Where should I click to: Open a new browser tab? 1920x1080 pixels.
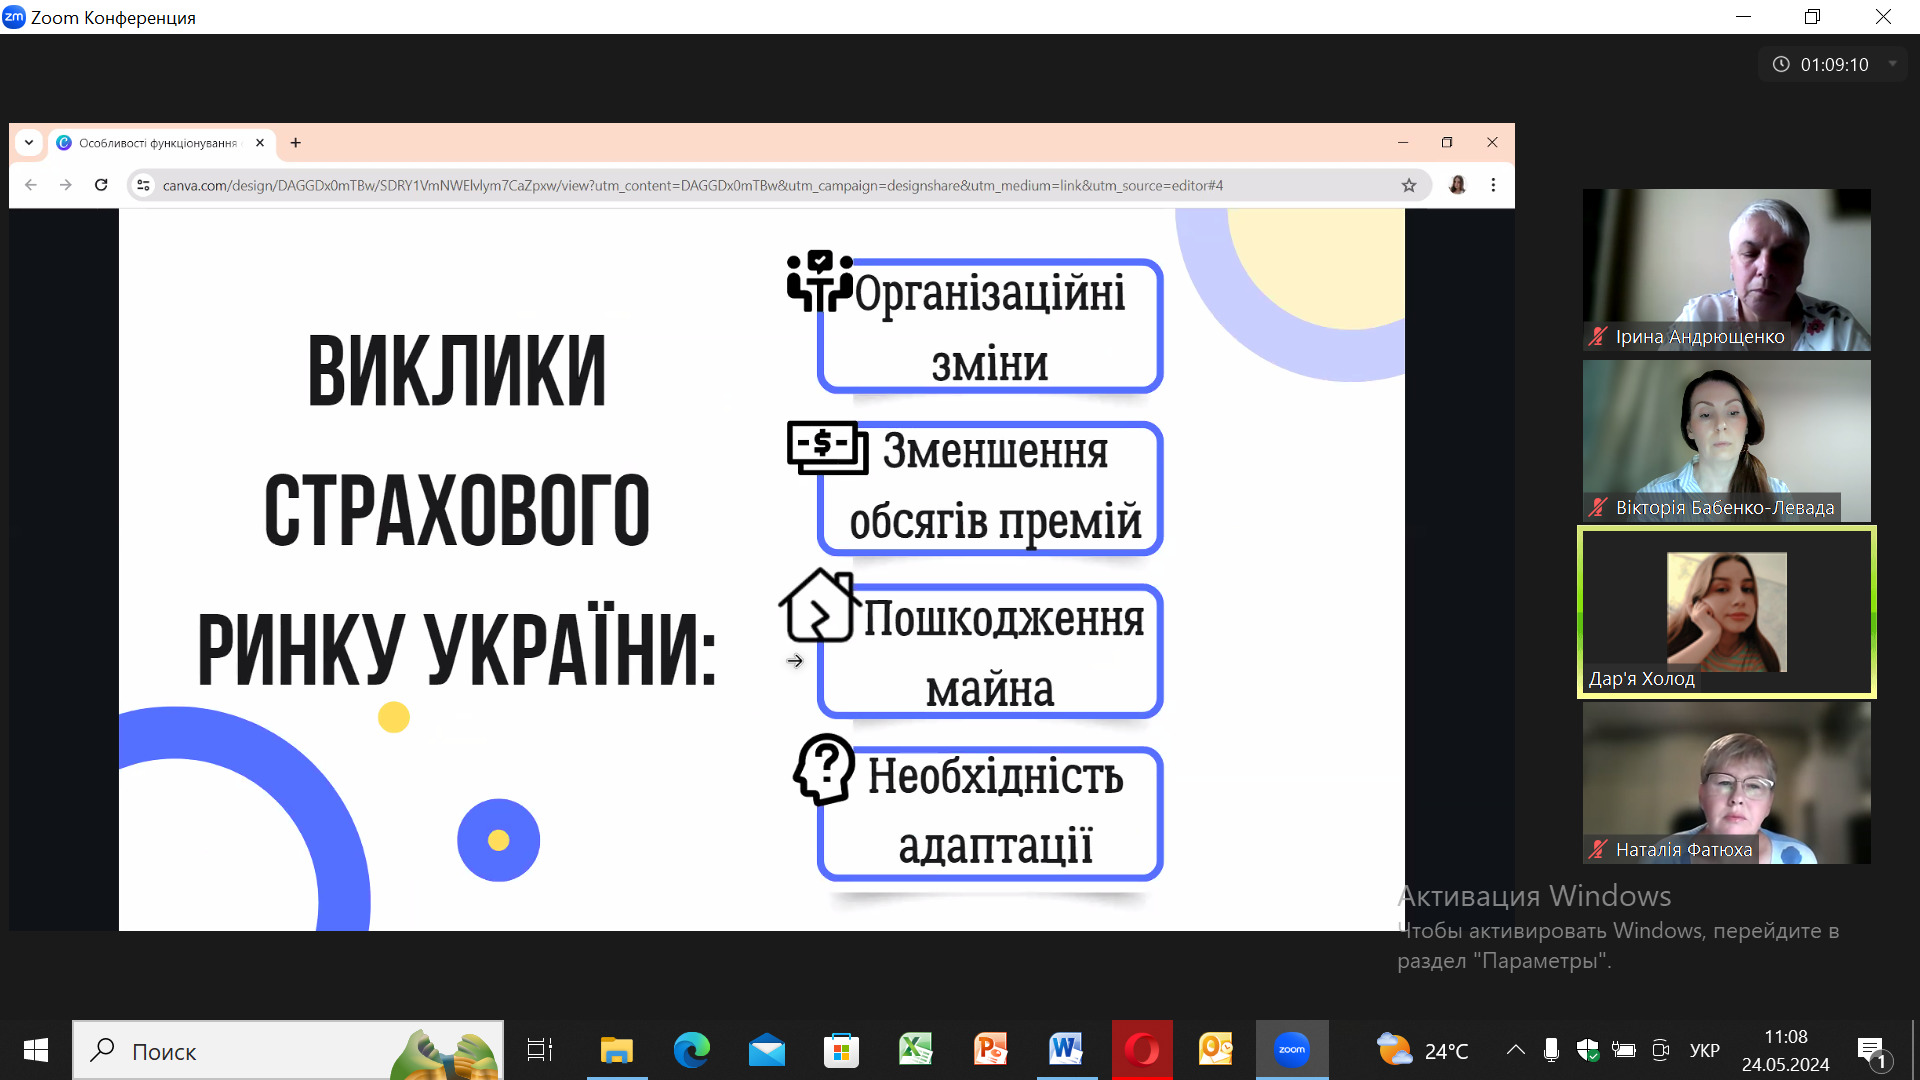point(295,143)
